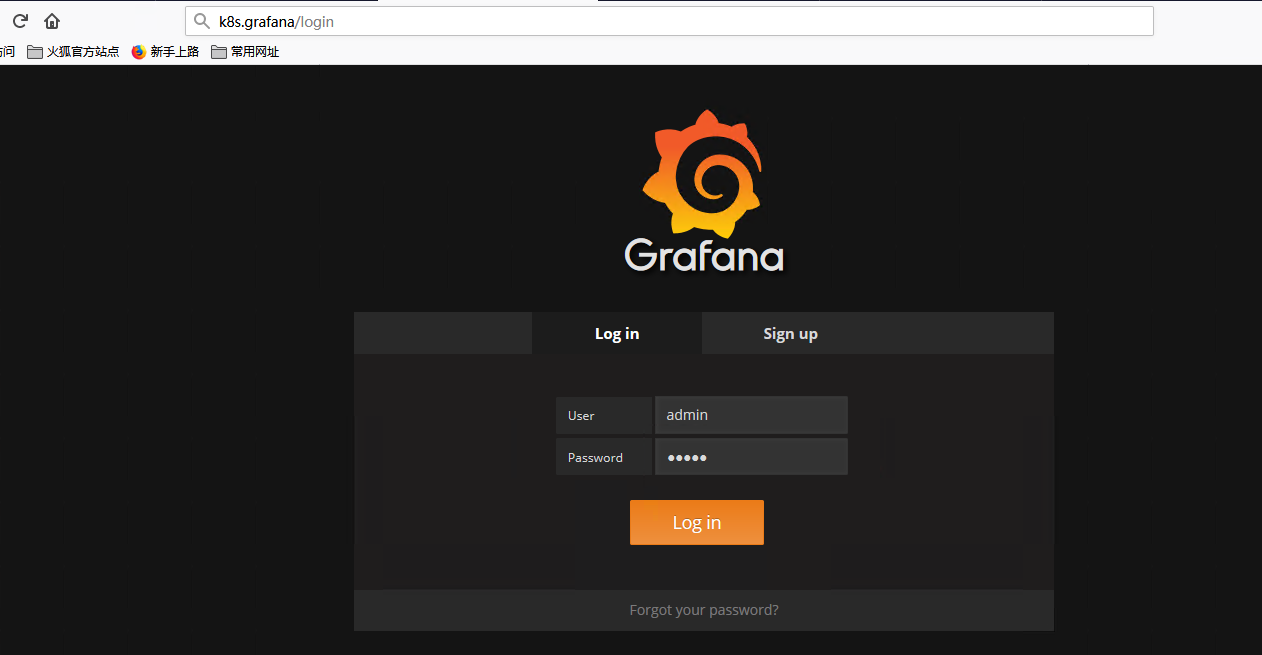Click the search magnifier in address bar
Screen dimensions: 1262x655
(x=202, y=21)
